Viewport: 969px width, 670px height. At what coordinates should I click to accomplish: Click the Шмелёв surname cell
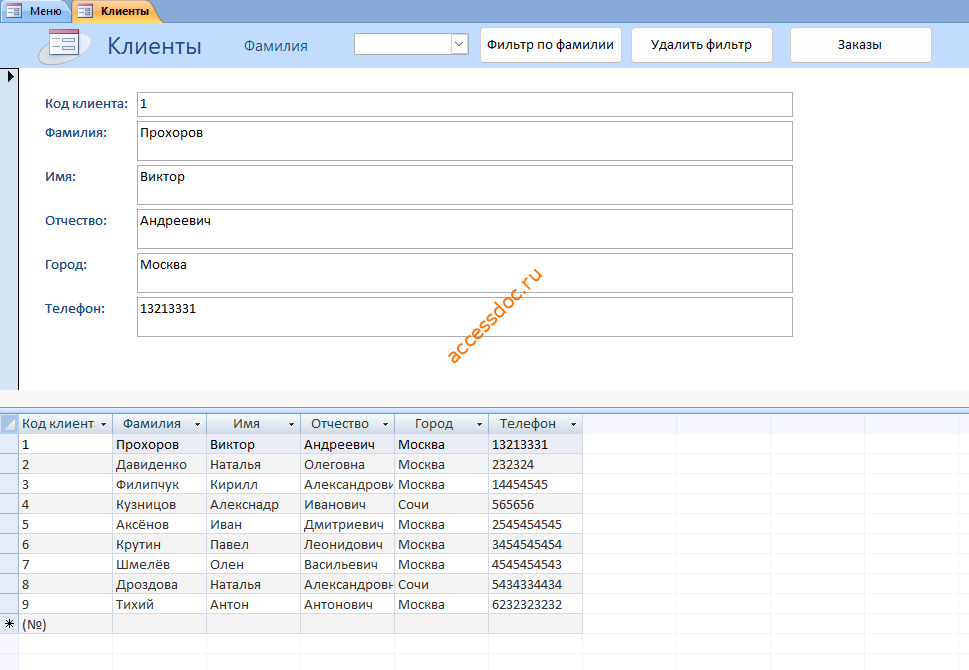pyautogui.click(x=159, y=564)
